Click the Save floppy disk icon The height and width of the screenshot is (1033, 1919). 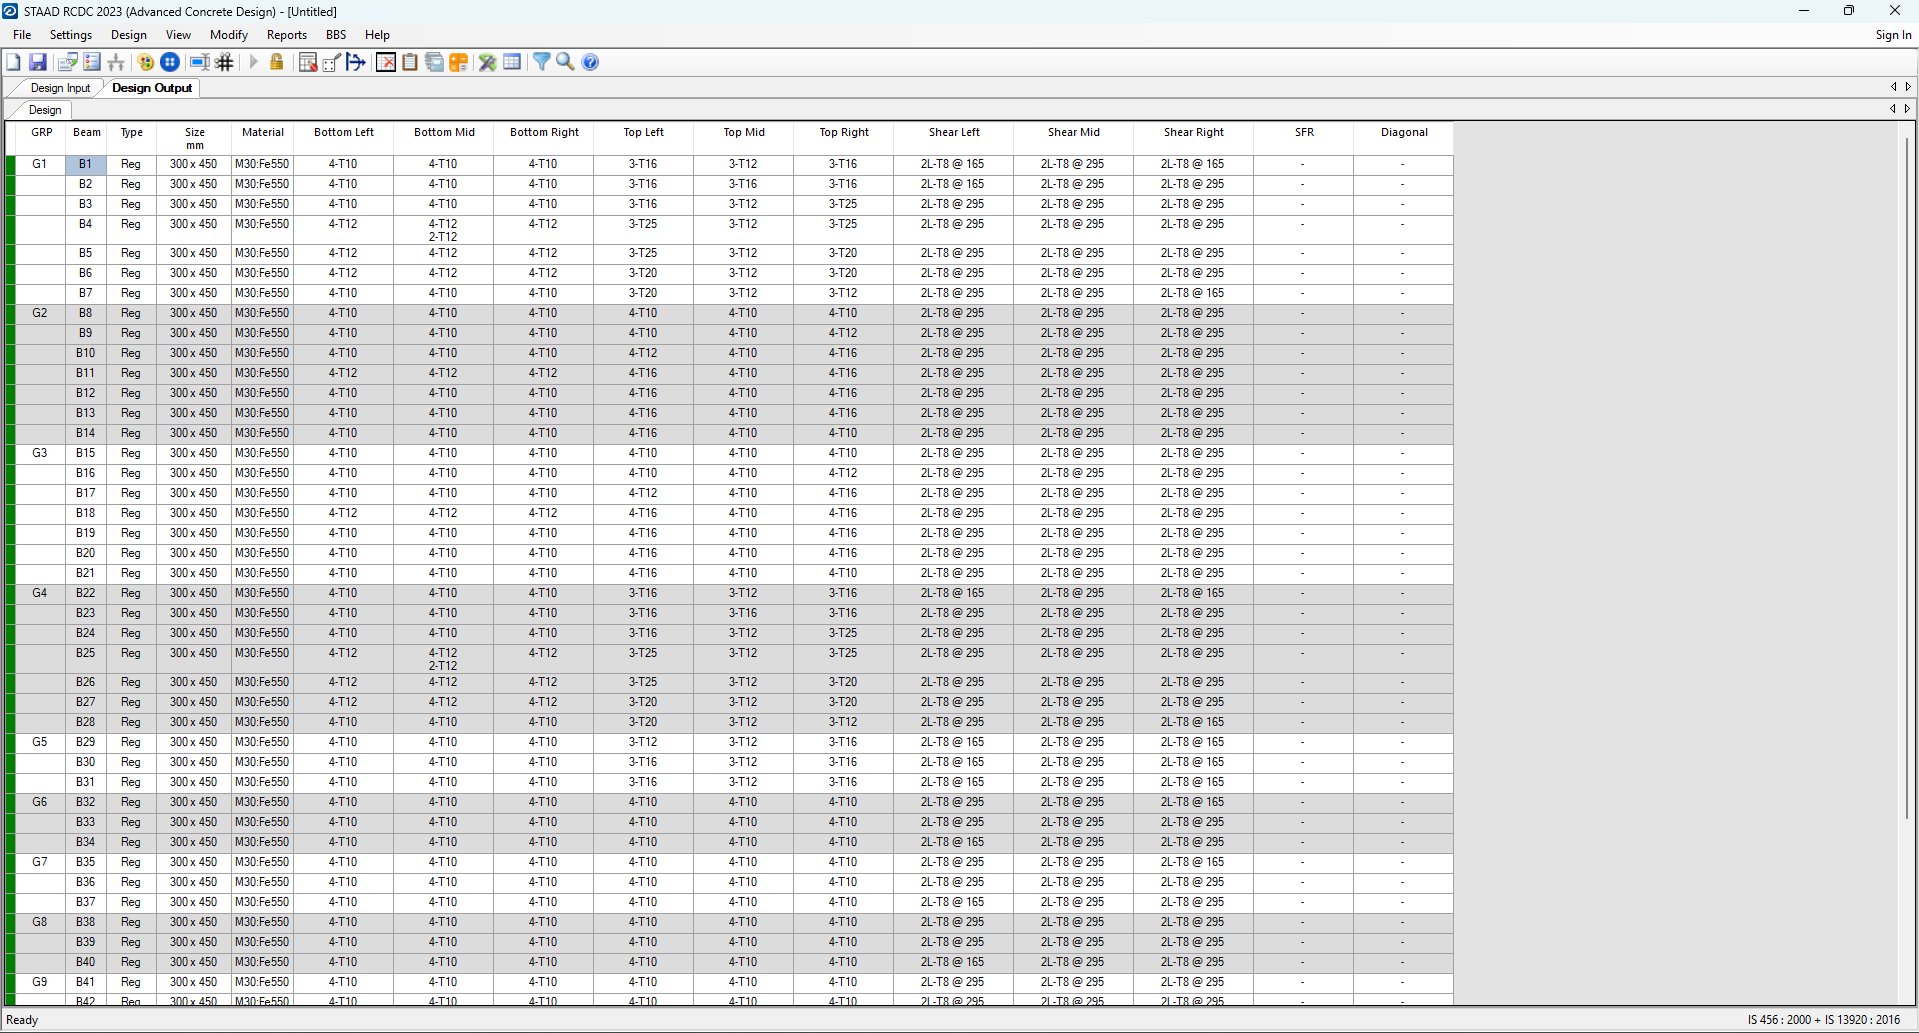click(x=38, y=62)
